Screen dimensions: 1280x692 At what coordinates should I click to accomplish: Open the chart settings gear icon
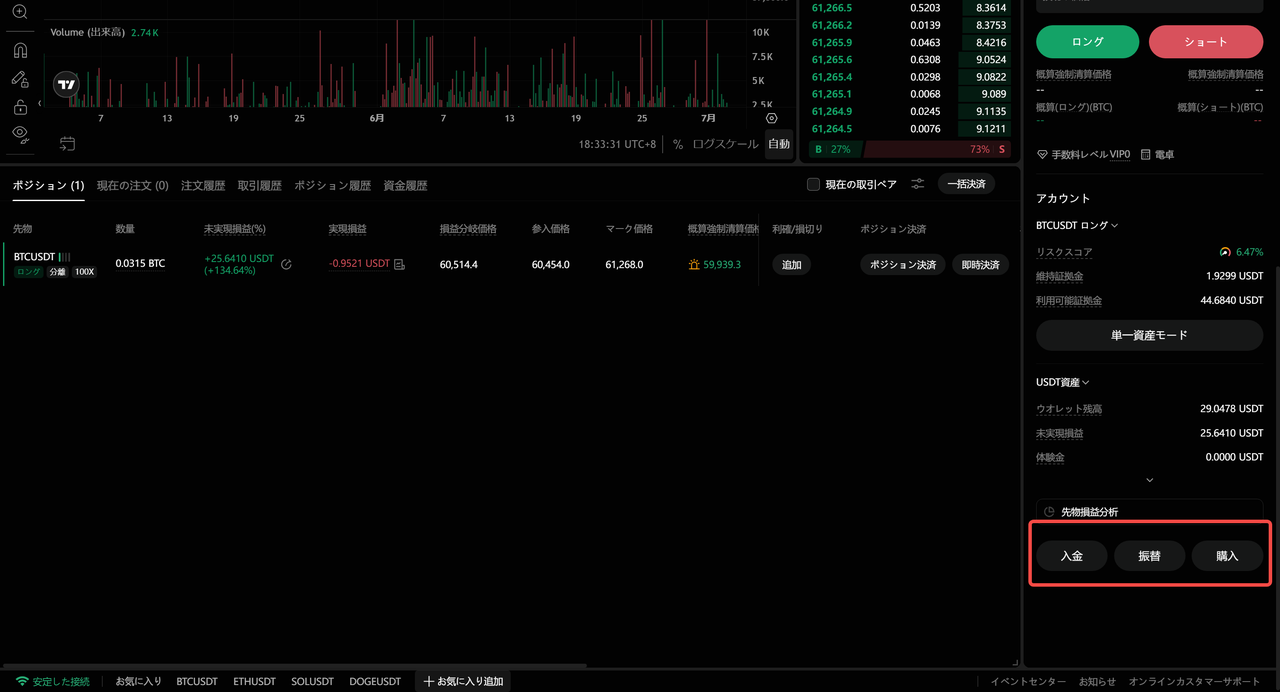pyautogui.click(x=771, y=118)
